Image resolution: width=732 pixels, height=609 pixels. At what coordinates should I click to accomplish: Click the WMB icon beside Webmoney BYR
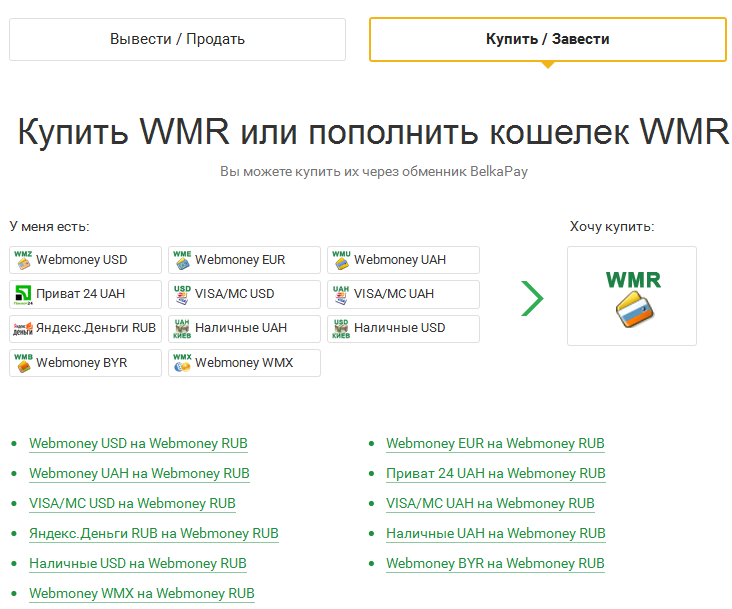pyautogui.click(x=23, y=363)
